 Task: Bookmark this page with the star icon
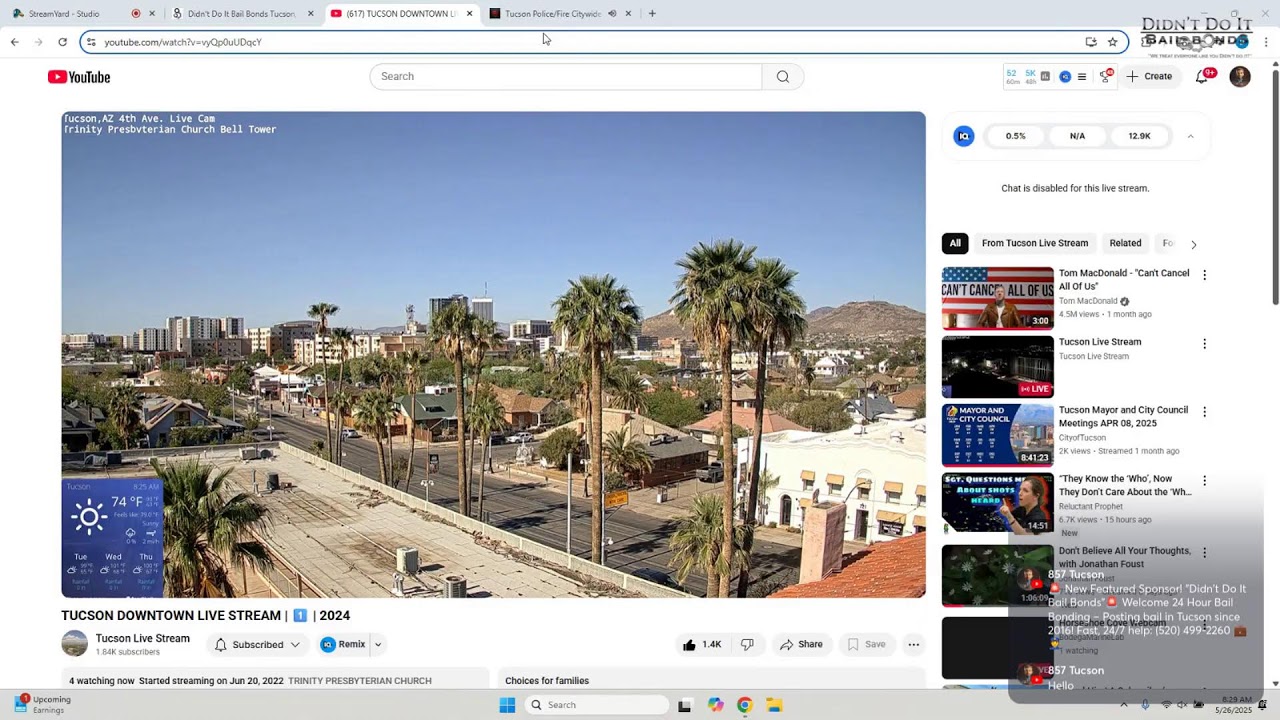(x=1112, y=42)
